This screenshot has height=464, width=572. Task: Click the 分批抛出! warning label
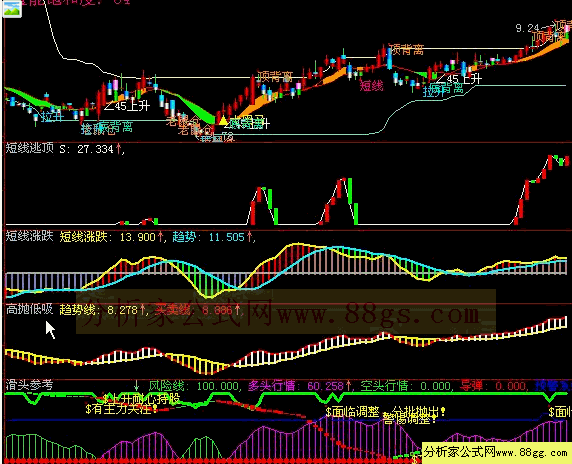point(419,412)
